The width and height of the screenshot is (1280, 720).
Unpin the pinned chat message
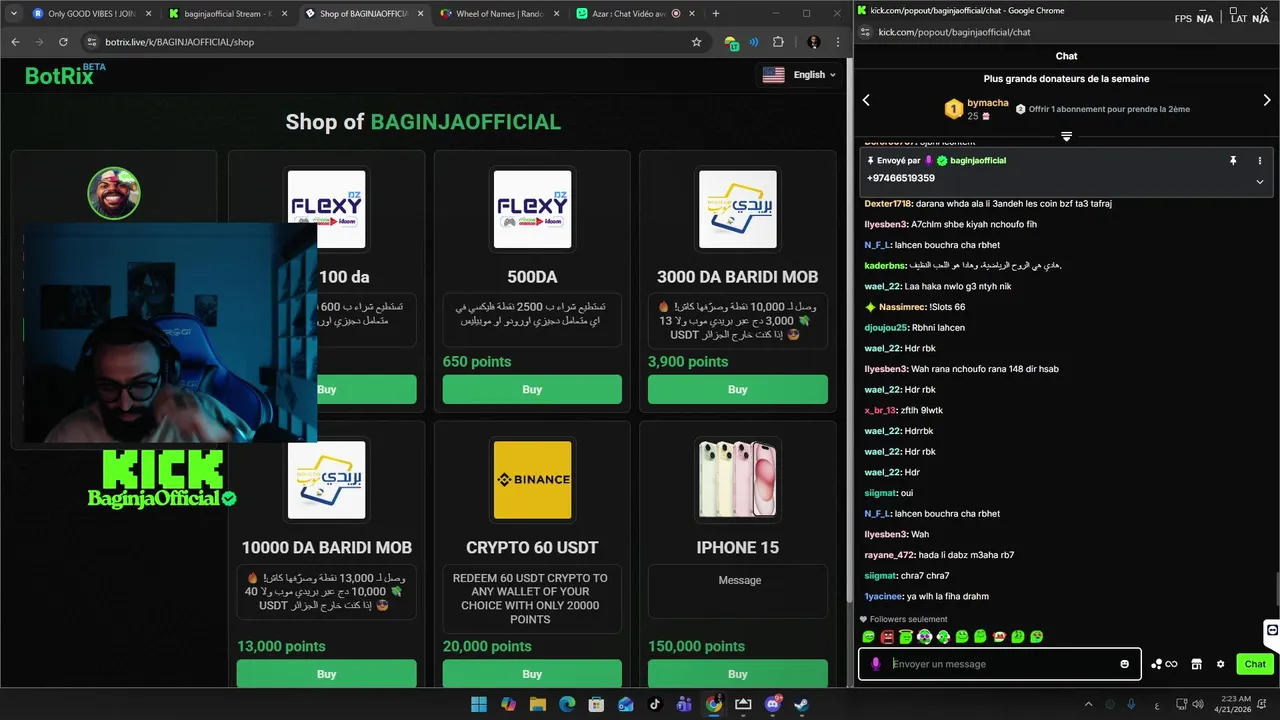pos(1233,160)
